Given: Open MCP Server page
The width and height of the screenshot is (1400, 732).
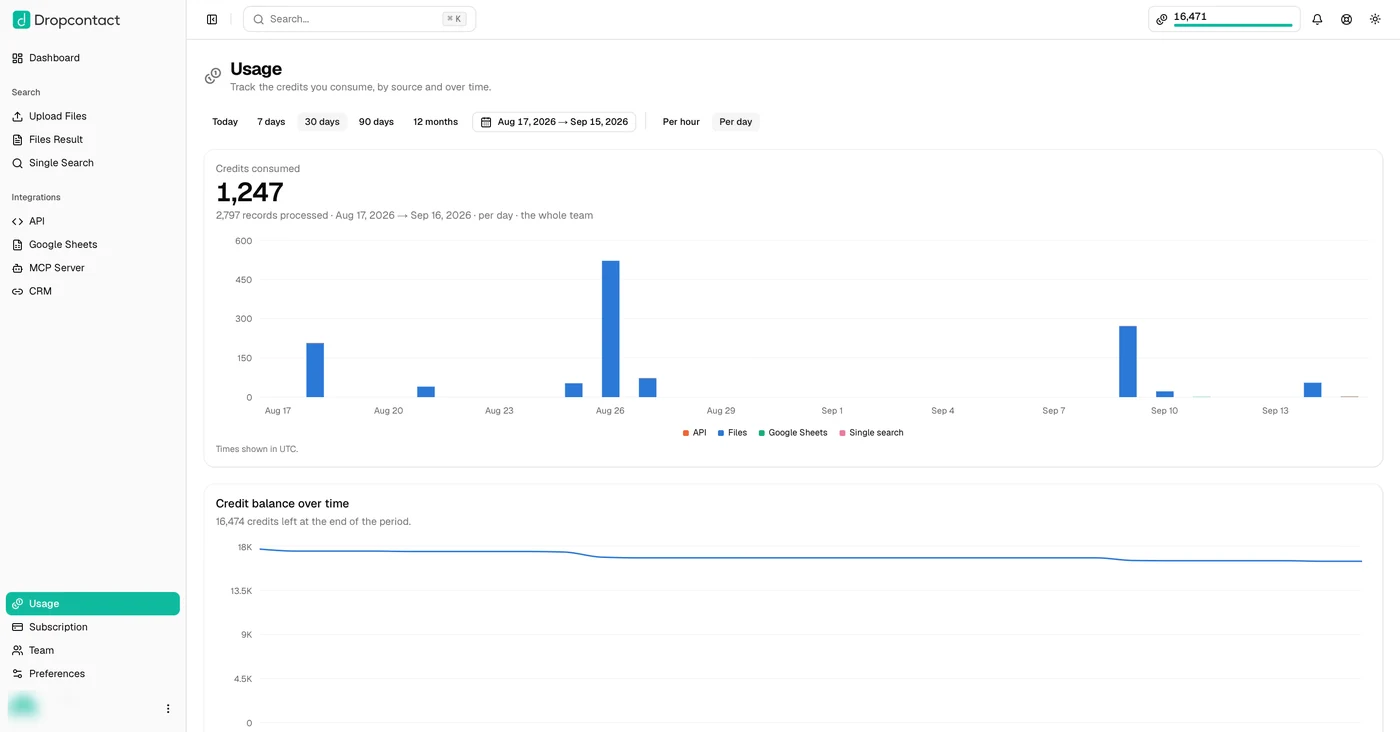Looking at the screenshot, I should 93,268.
